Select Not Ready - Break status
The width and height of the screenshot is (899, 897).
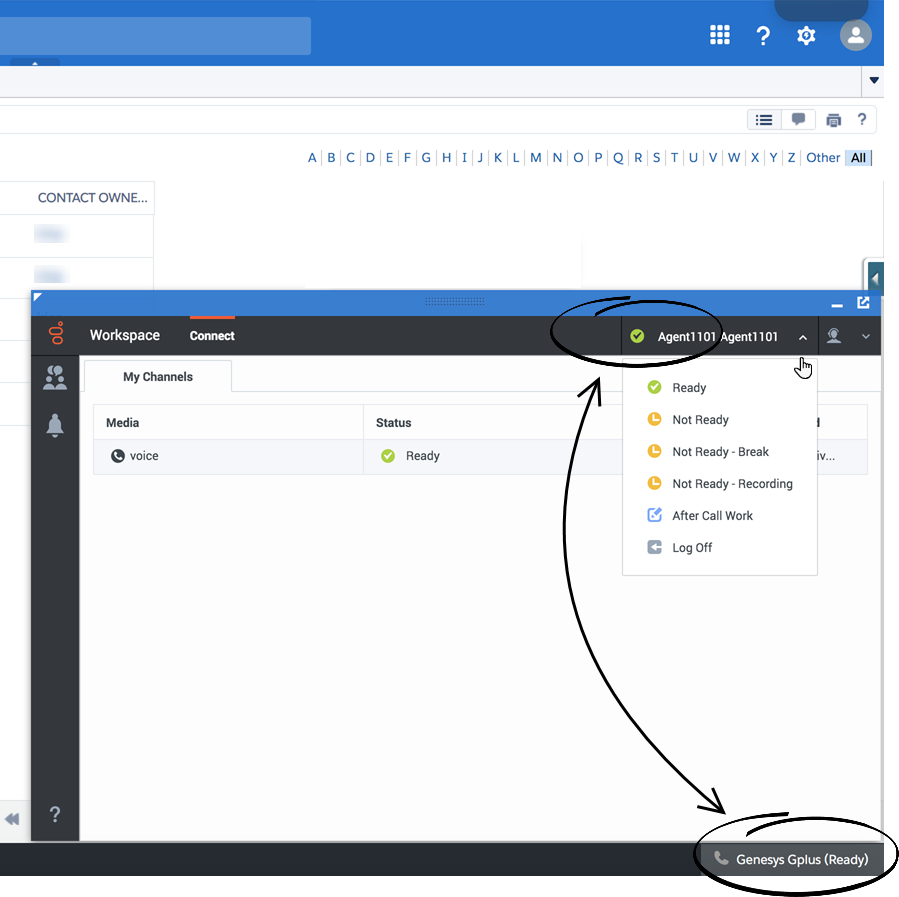(720, 452)
